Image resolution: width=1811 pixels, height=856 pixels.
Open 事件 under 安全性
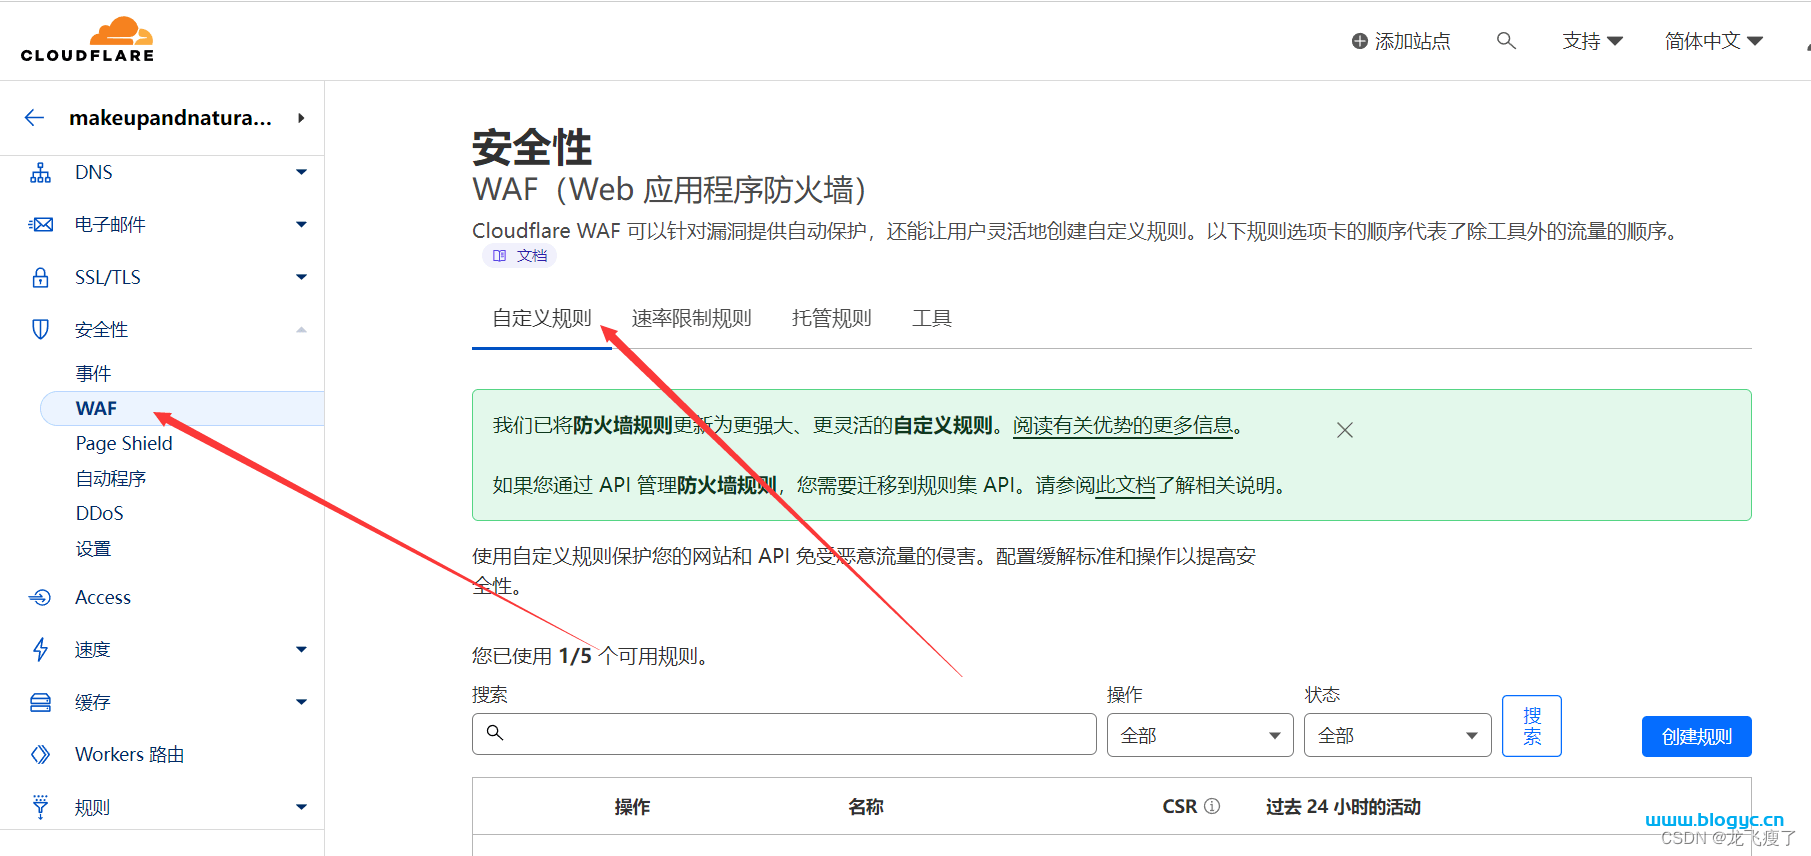93,373
